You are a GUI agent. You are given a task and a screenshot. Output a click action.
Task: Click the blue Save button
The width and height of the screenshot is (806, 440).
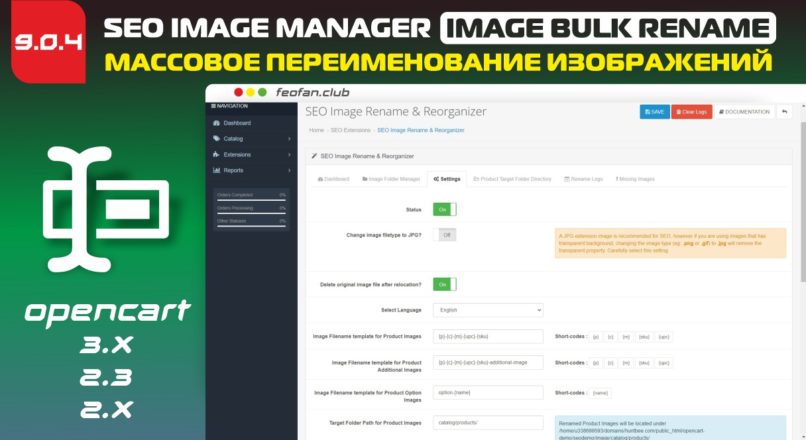[654, 112]
